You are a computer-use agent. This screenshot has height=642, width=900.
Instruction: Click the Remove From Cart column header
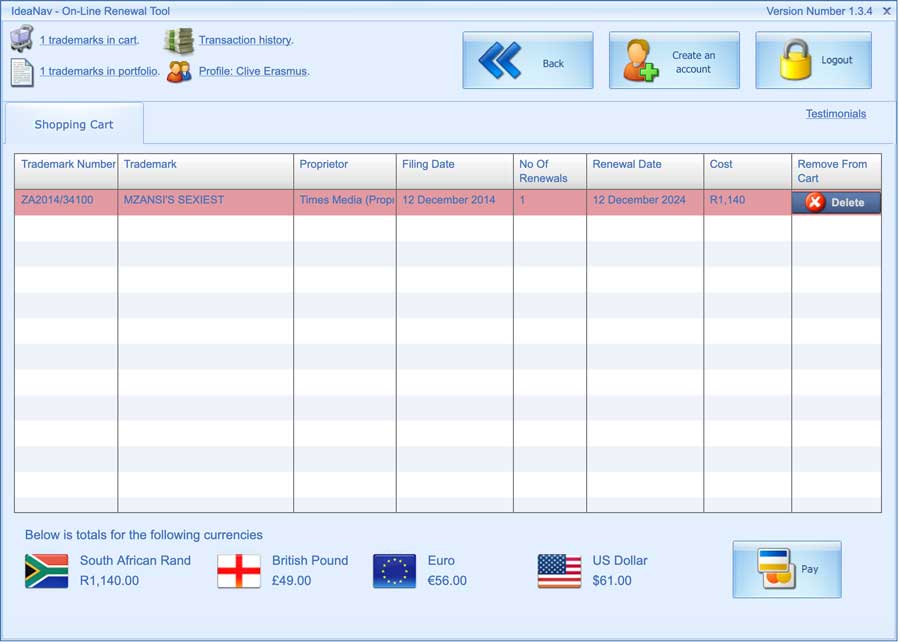pos(836,171)
